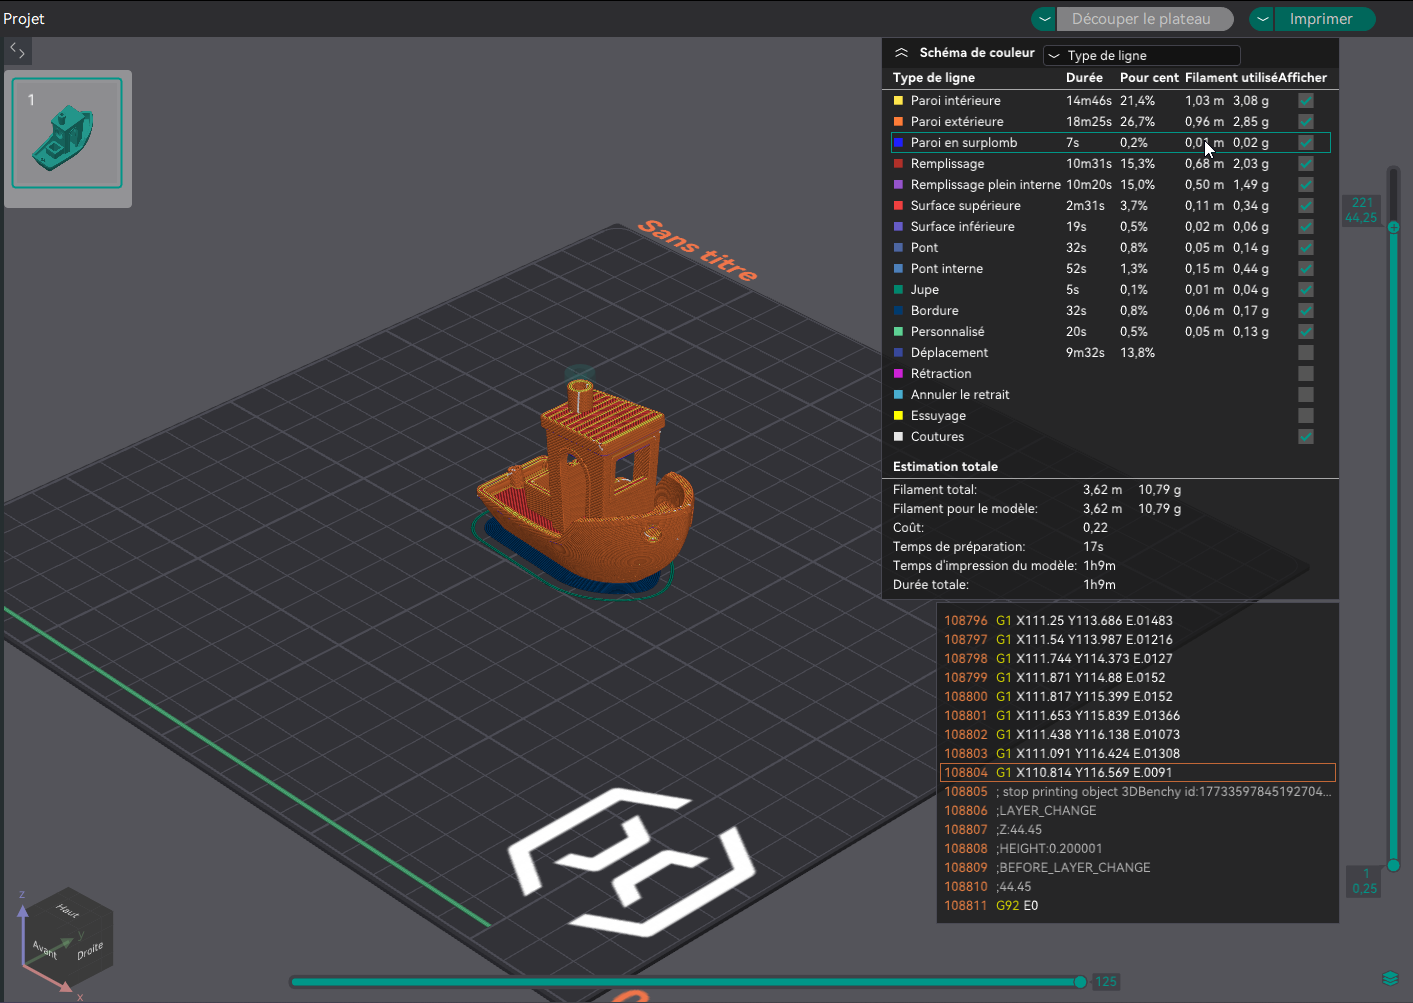1413x1003 pixels.
Task: Toggle the Coutures visibility checkbox
Action: coord(1305,437)
